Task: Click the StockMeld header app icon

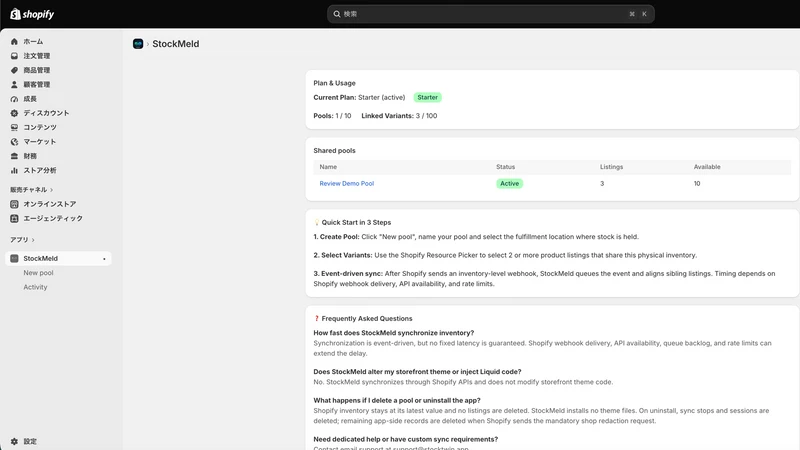Action: tap(138, 44)
